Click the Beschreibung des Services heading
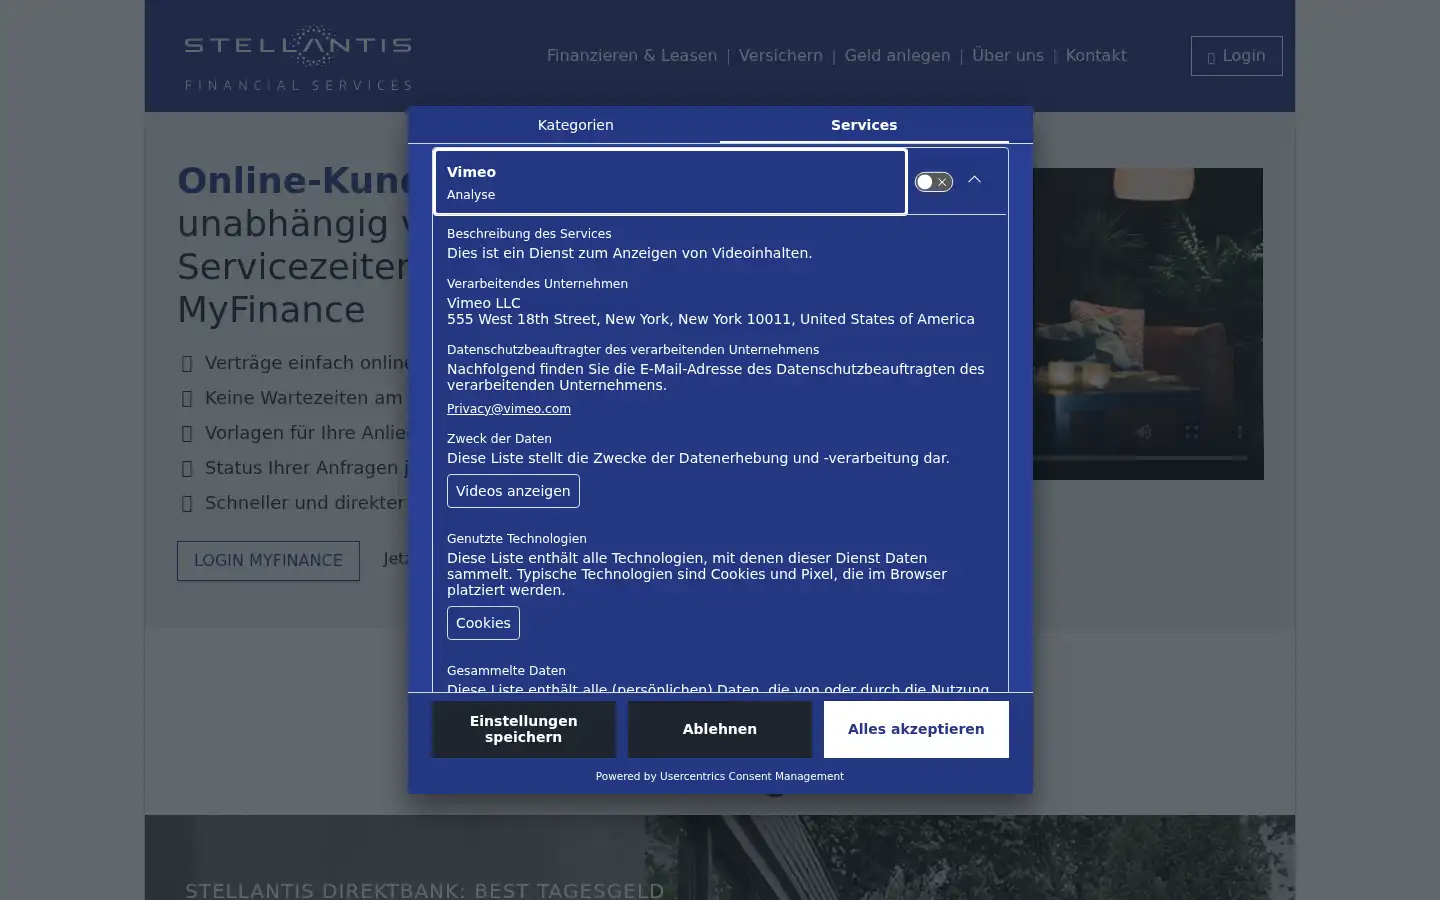Viewport: 1440px width, 900px height. click(x=529, y=234)
